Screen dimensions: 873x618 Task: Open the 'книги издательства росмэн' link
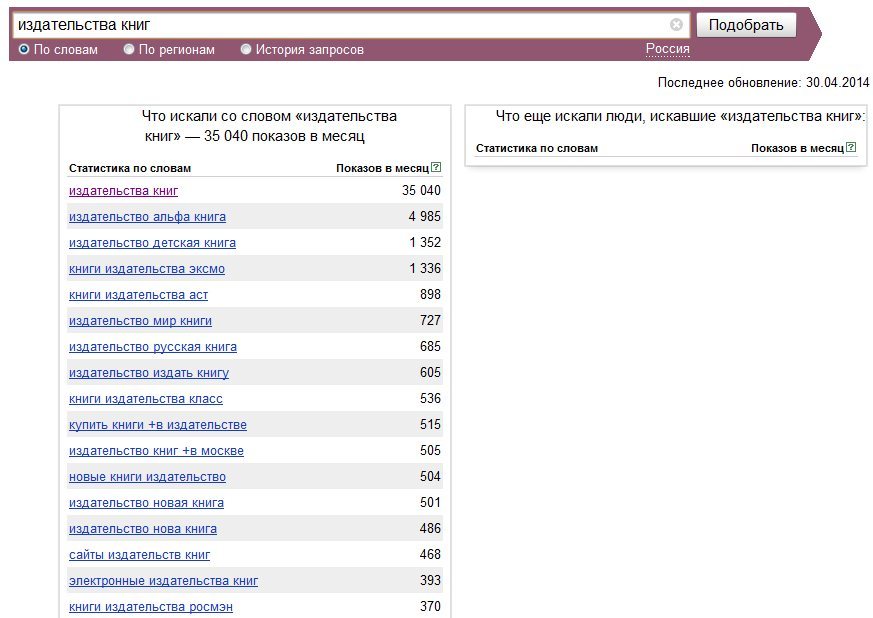(151, 607)
